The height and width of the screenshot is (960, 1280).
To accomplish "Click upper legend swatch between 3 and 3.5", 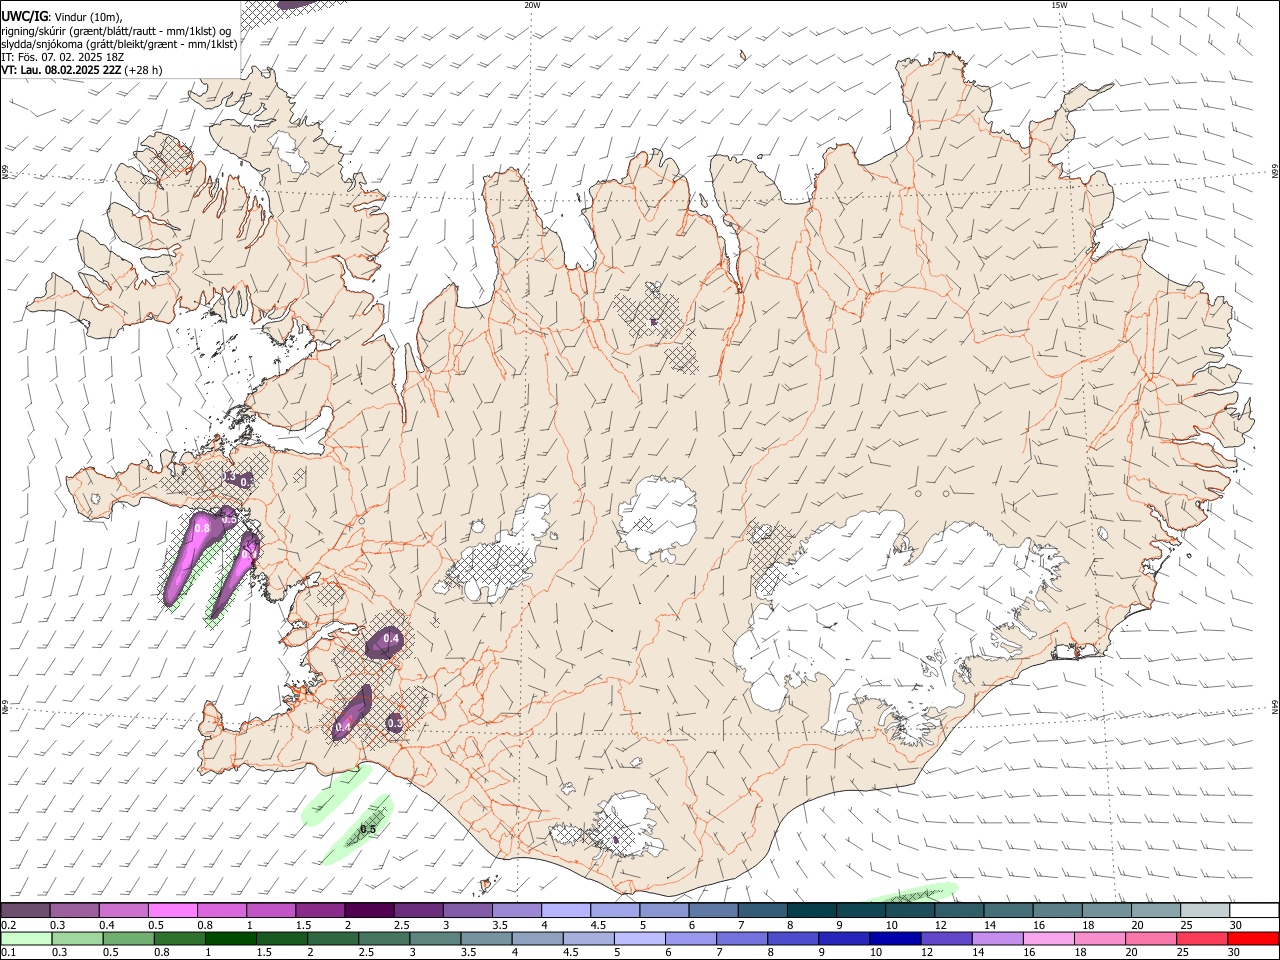I will click(467, 910).
